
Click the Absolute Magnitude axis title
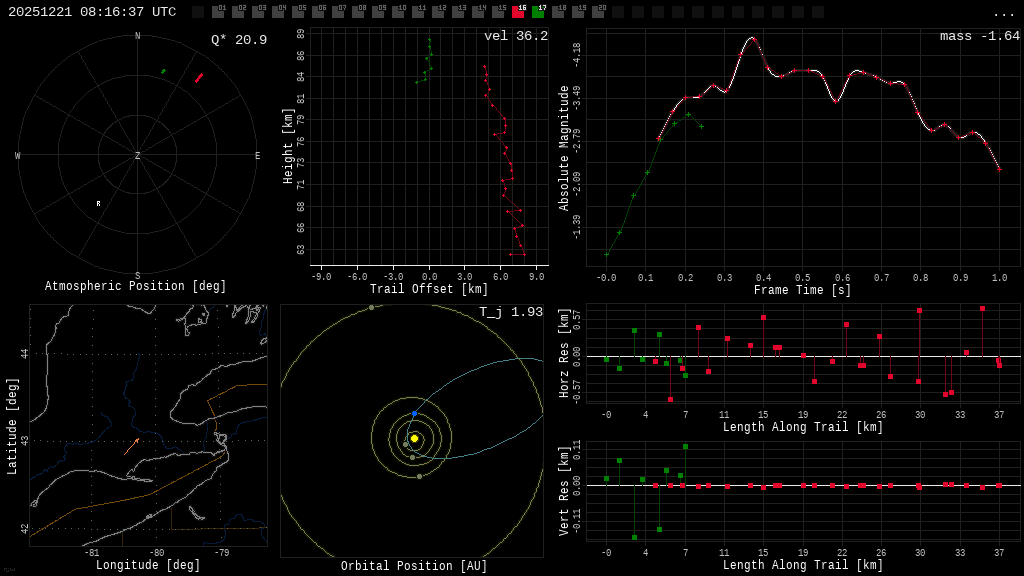click(x=564, y=148)
